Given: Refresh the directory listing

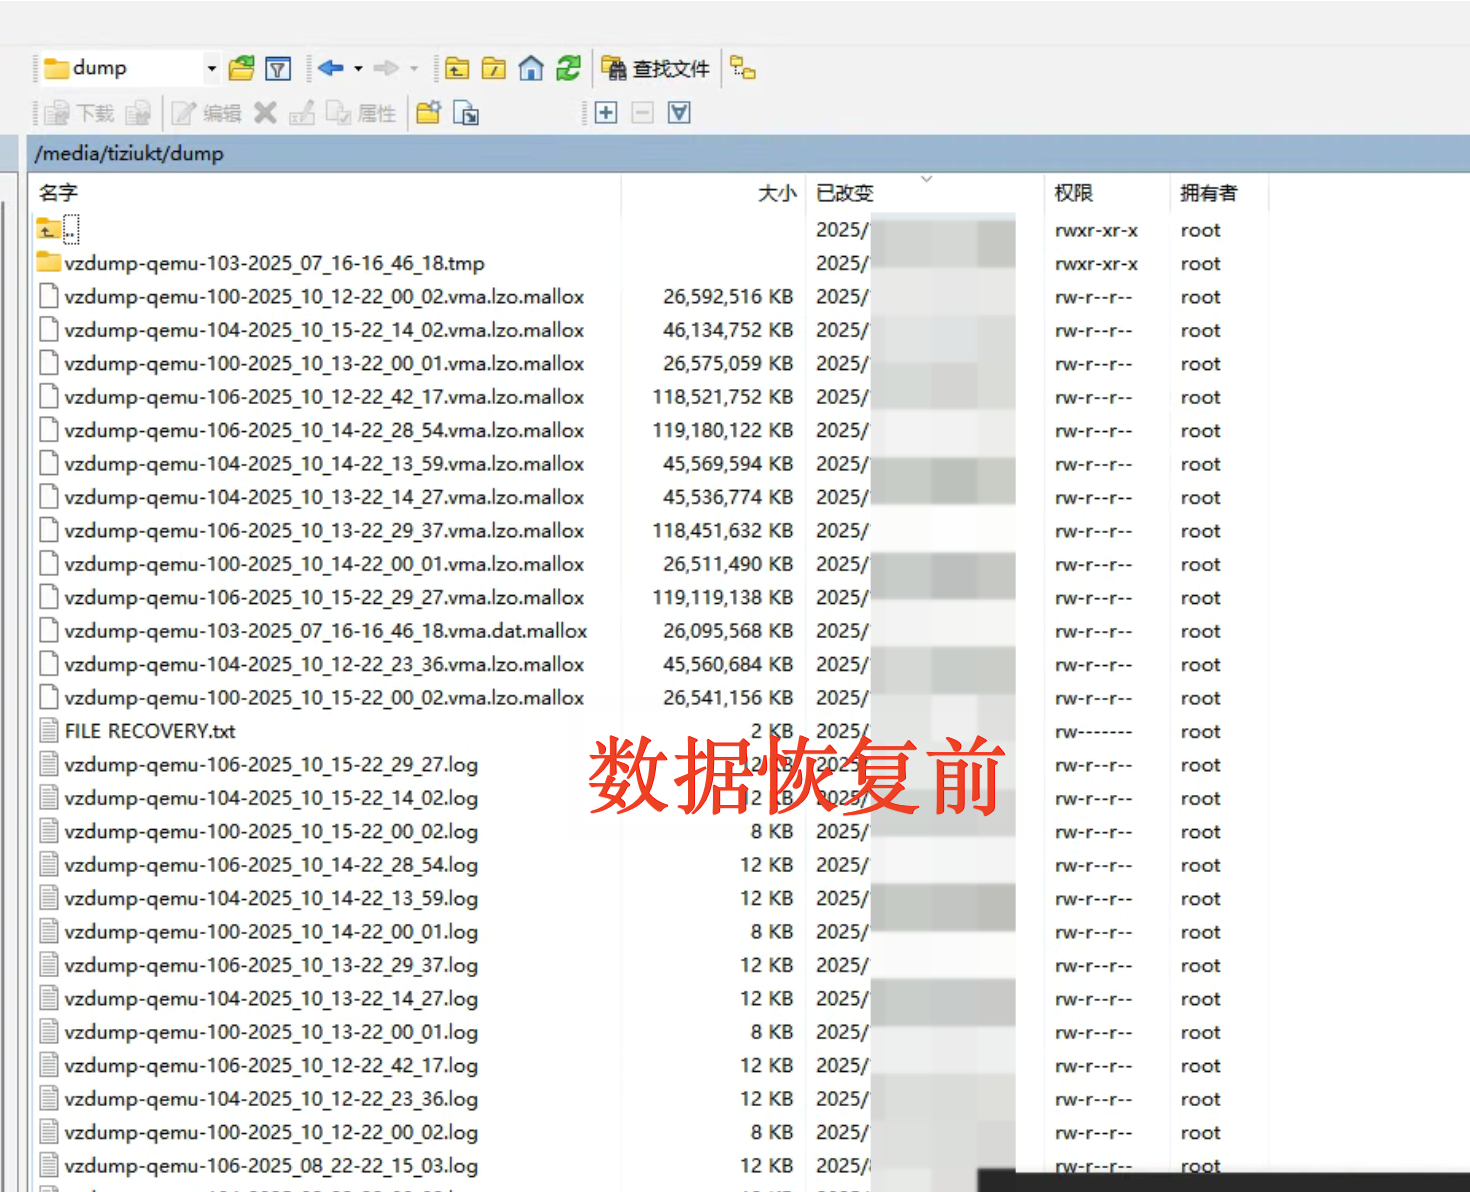Looking at the screenshot, I should point(568,68).
